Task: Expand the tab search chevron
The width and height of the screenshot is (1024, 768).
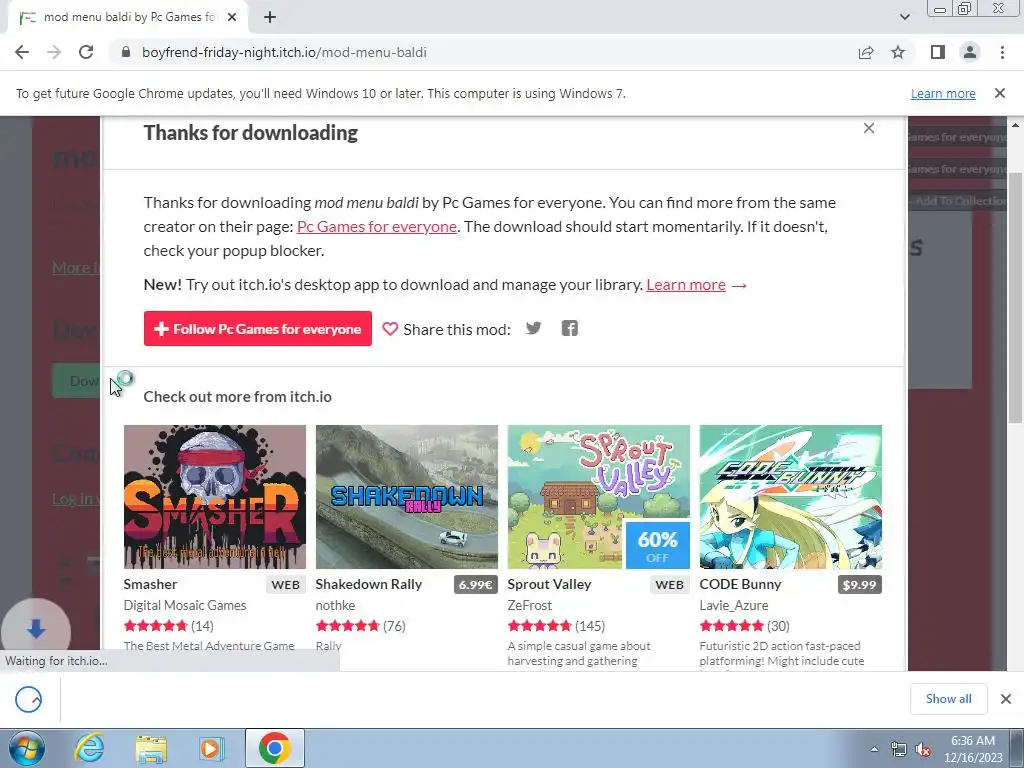Action: 904,18
